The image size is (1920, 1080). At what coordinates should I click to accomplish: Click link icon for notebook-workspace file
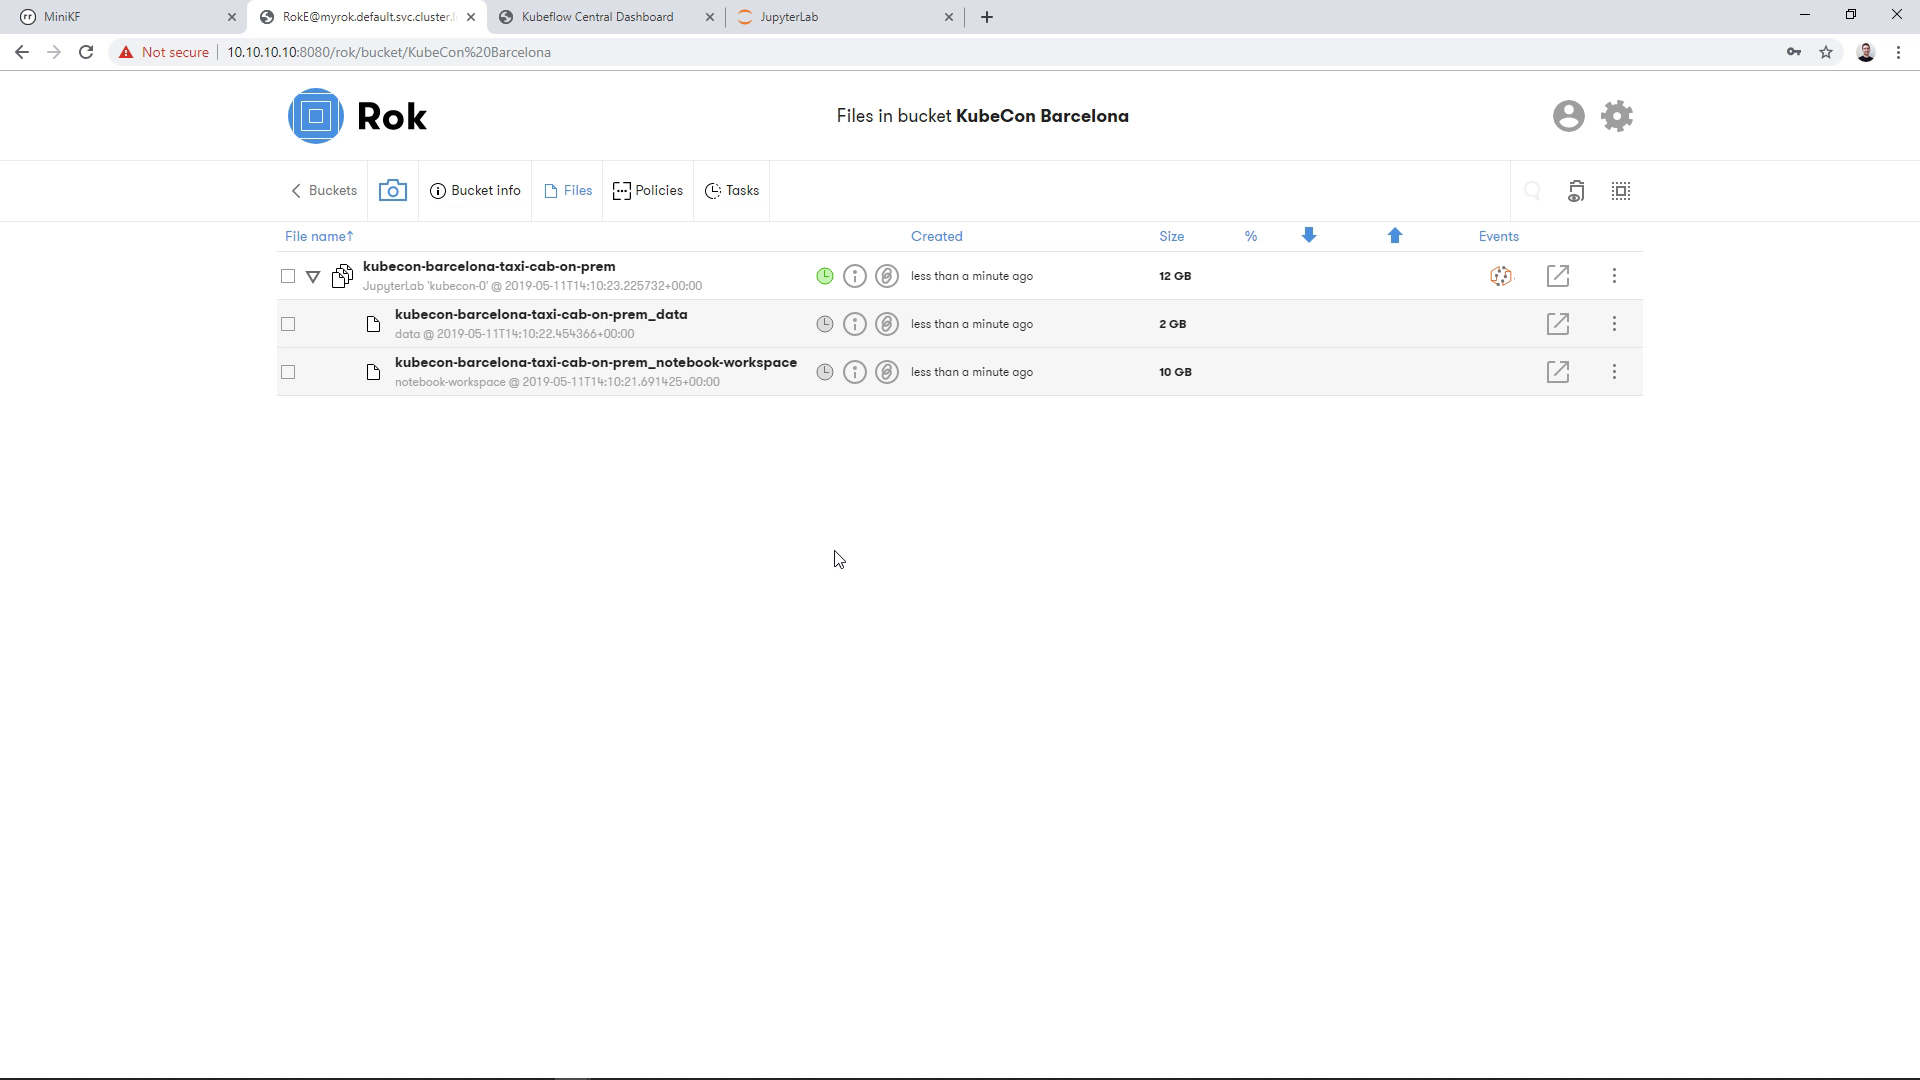(x=886, y=372)
